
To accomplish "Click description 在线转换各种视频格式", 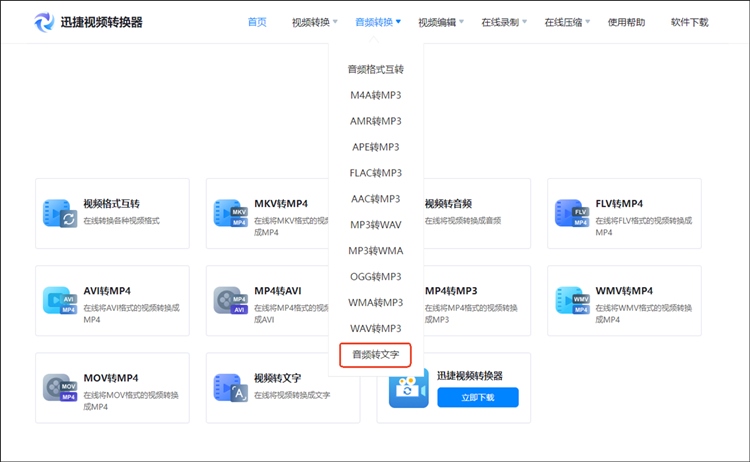I will point(121,220).
